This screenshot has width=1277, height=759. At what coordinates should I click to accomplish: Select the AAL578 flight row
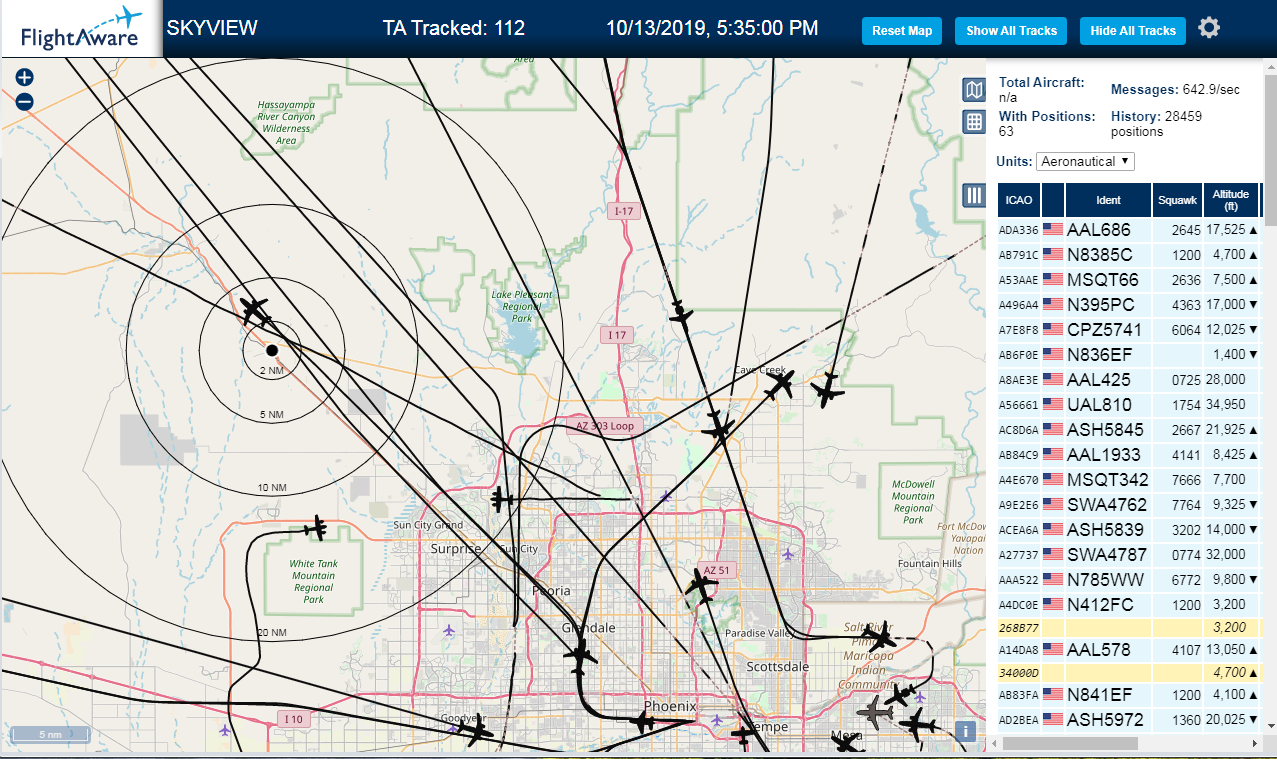(1128, 650)
